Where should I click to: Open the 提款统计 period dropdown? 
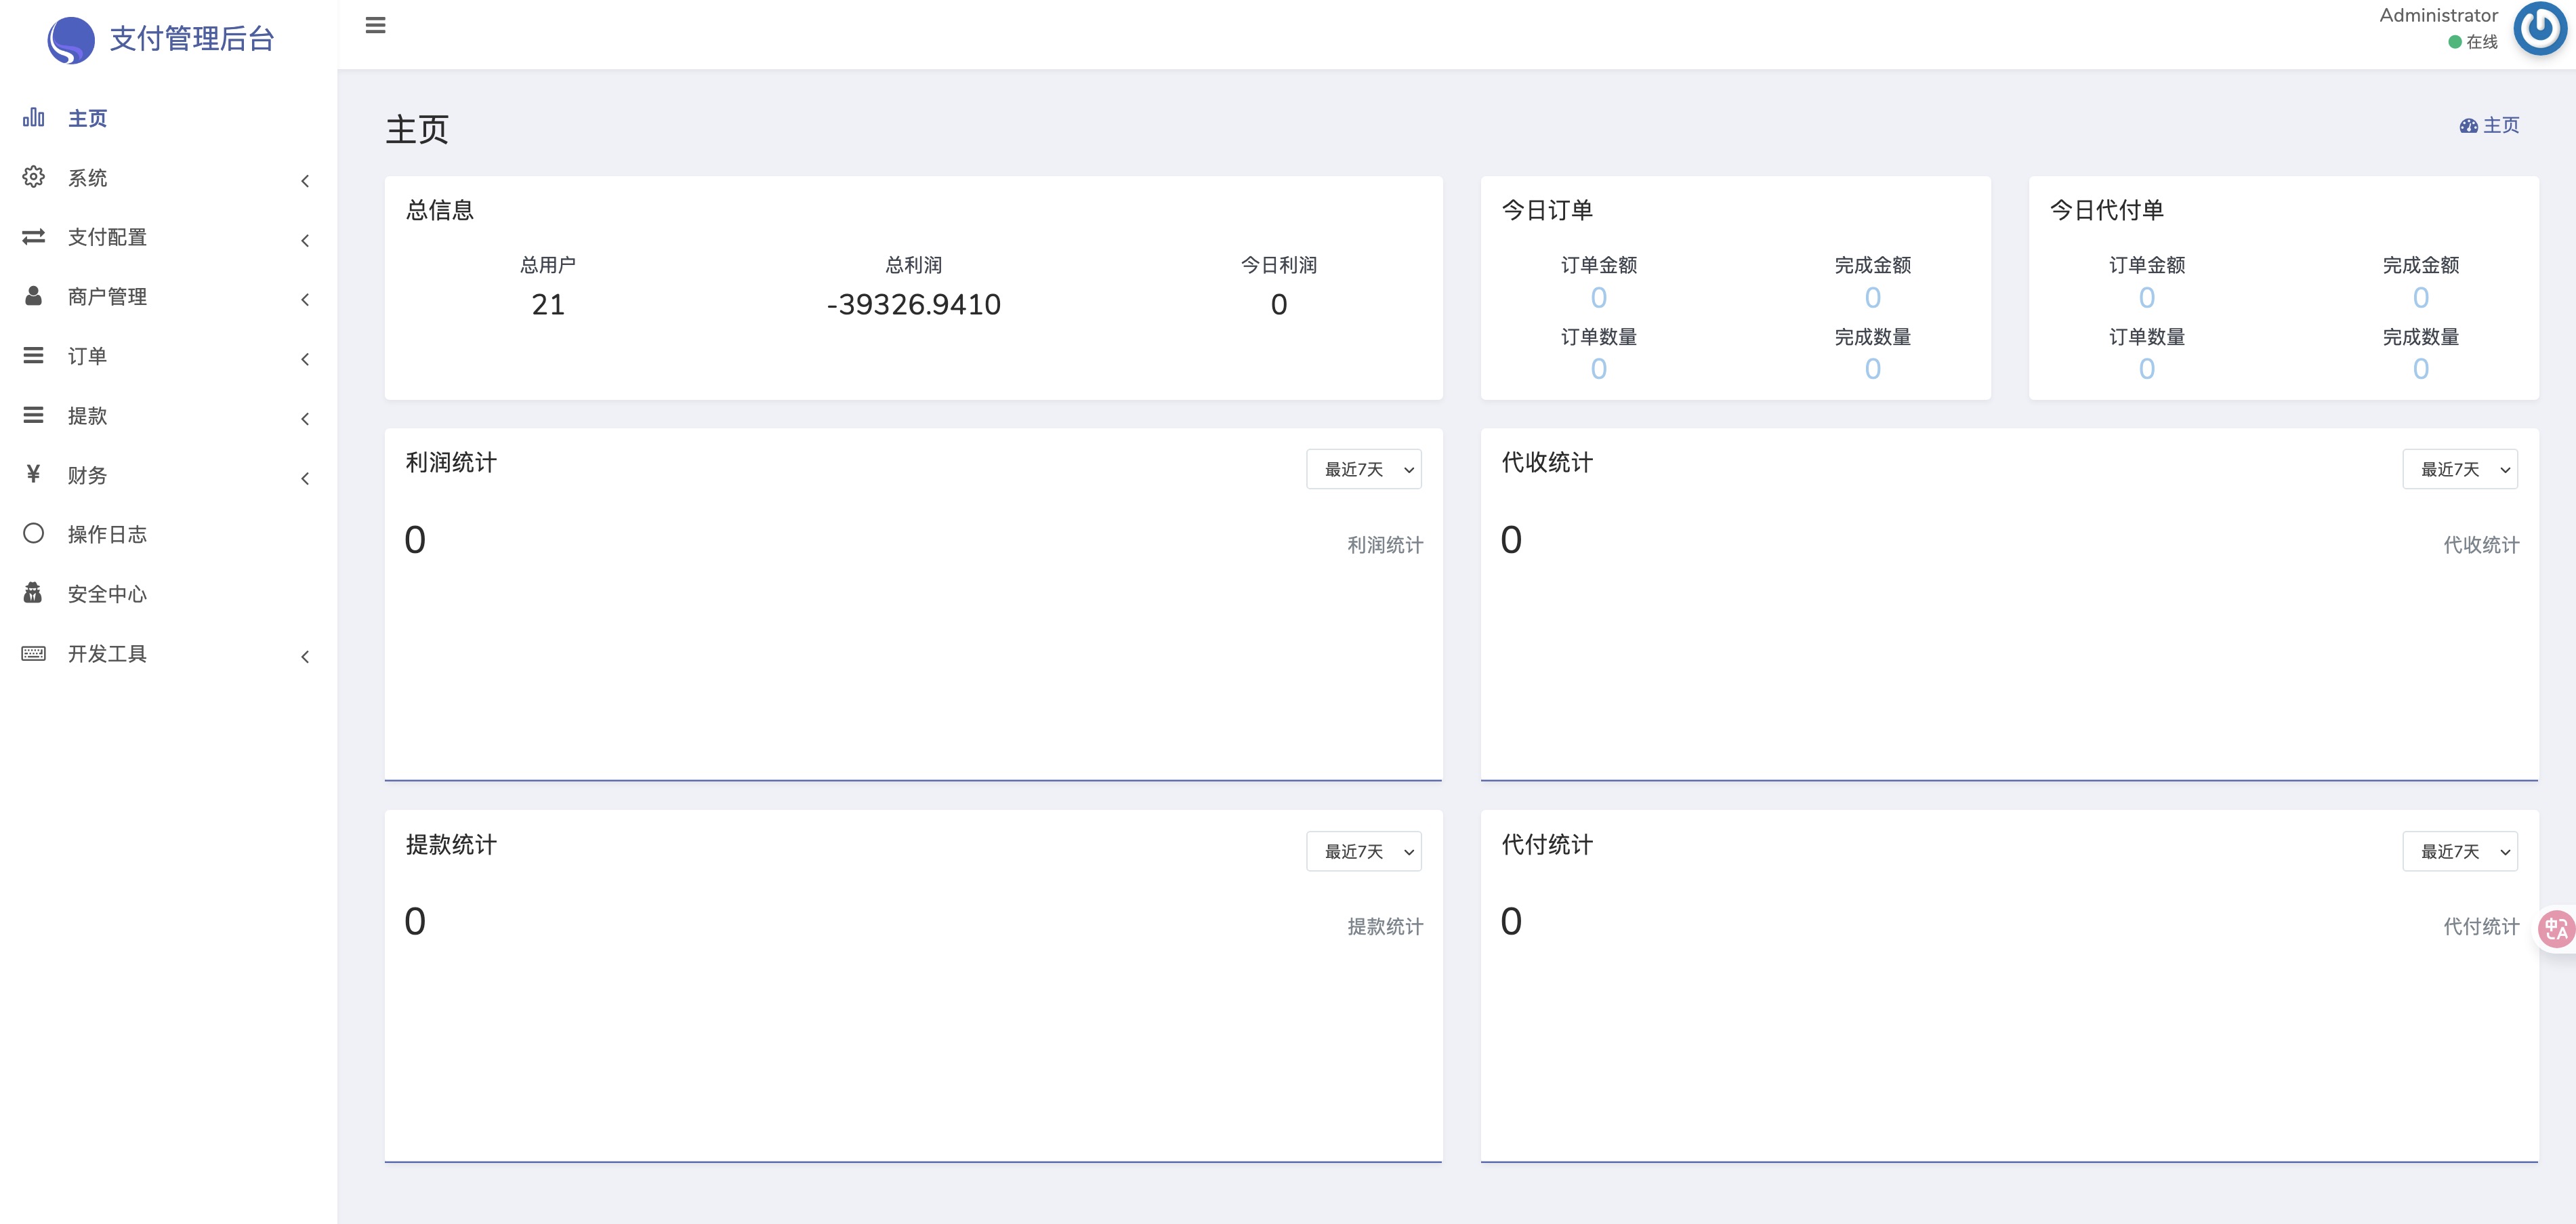point(1363,851)
